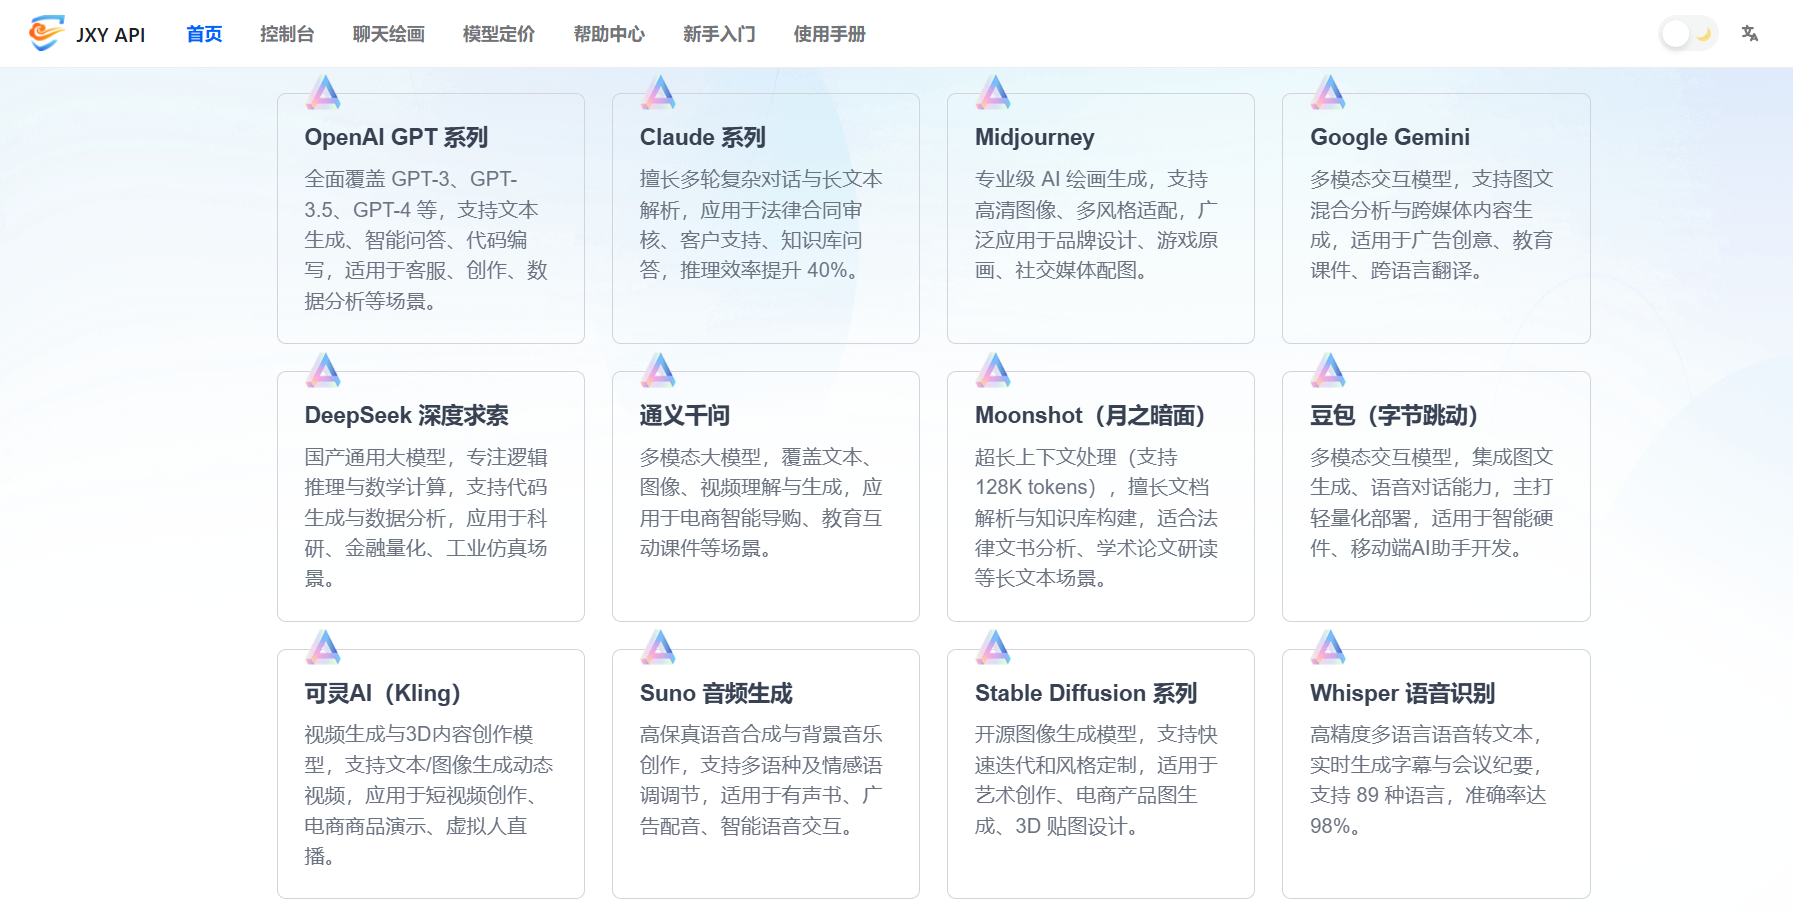Toggle the dark mode switch

tap(1689, 34)
